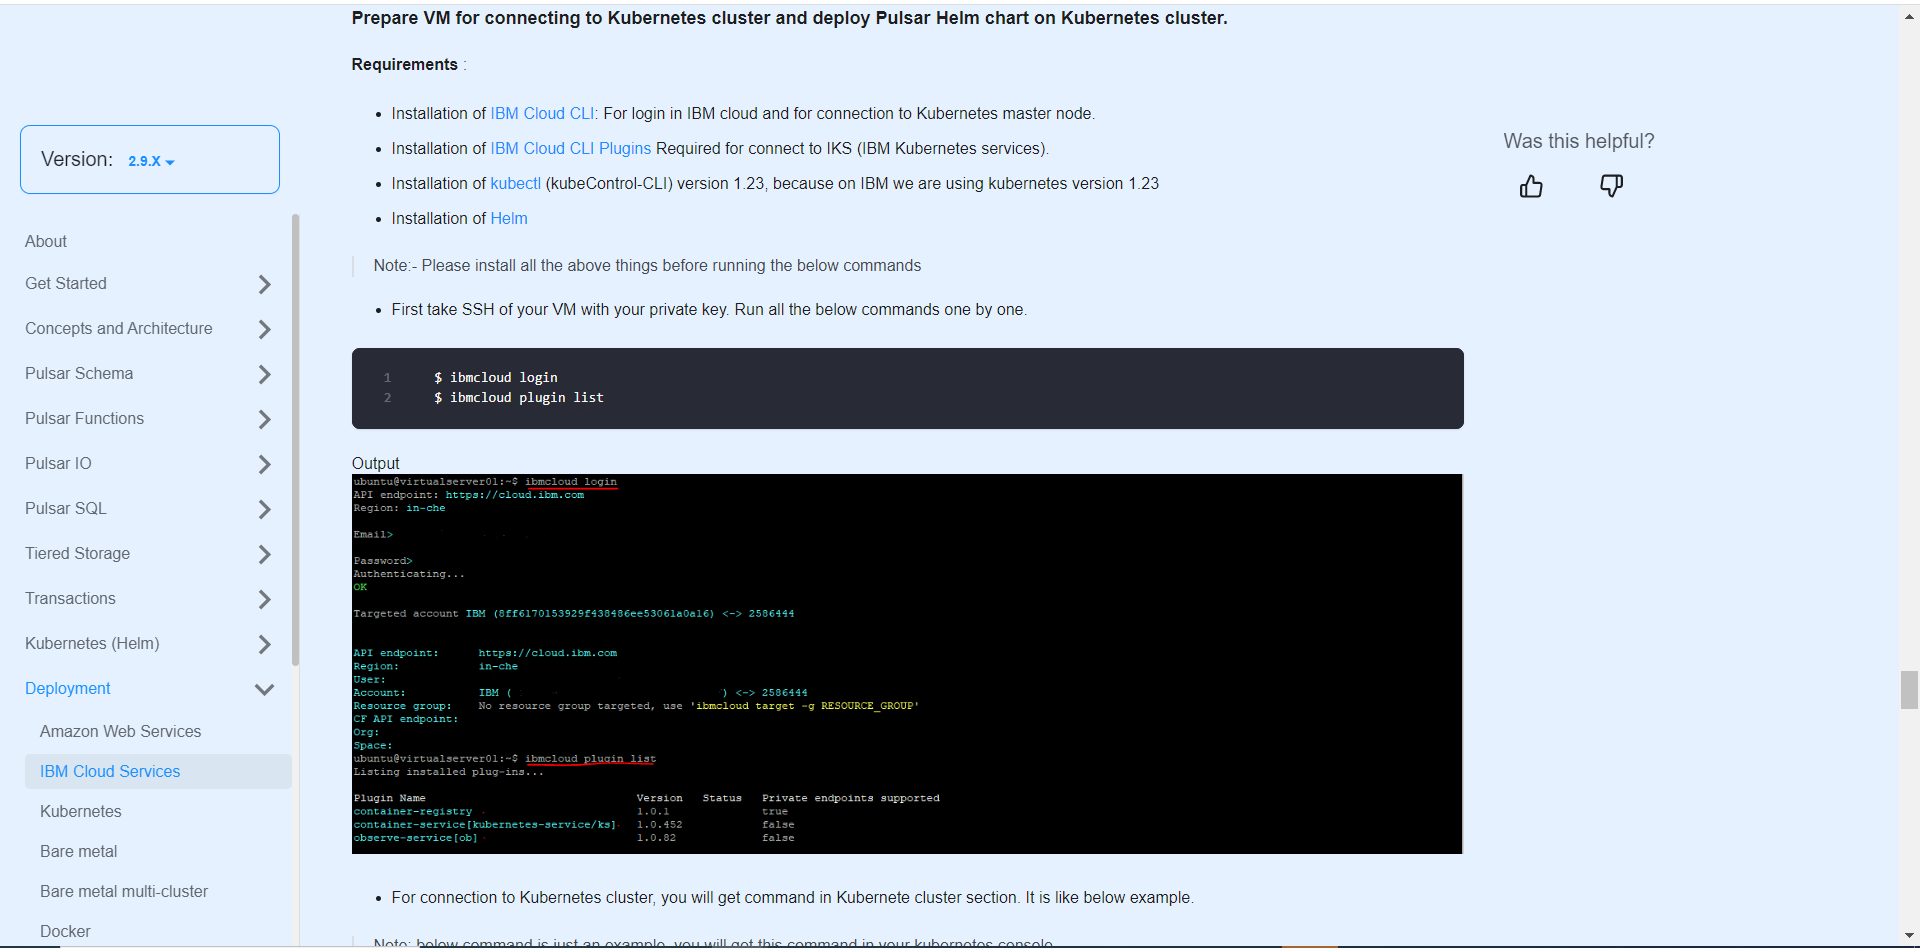Expand the Kubernetes (Helm) chevron

tap(264, 644)
